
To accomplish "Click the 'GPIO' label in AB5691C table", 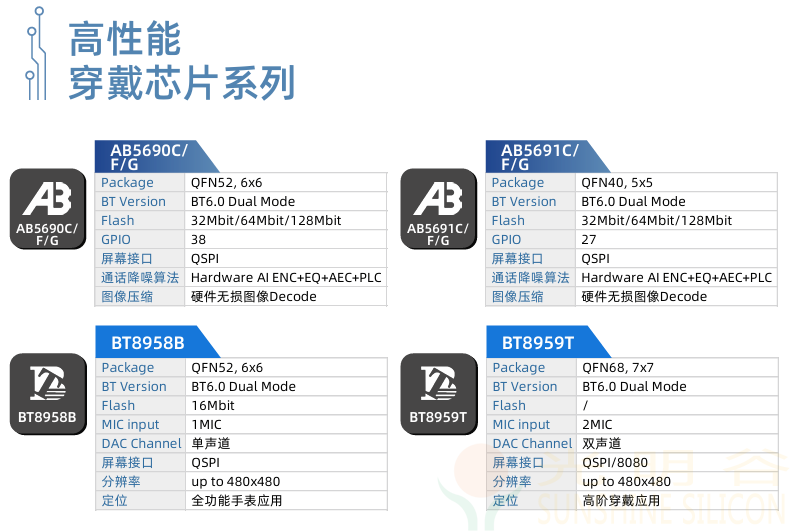I will tap(506, 239).
